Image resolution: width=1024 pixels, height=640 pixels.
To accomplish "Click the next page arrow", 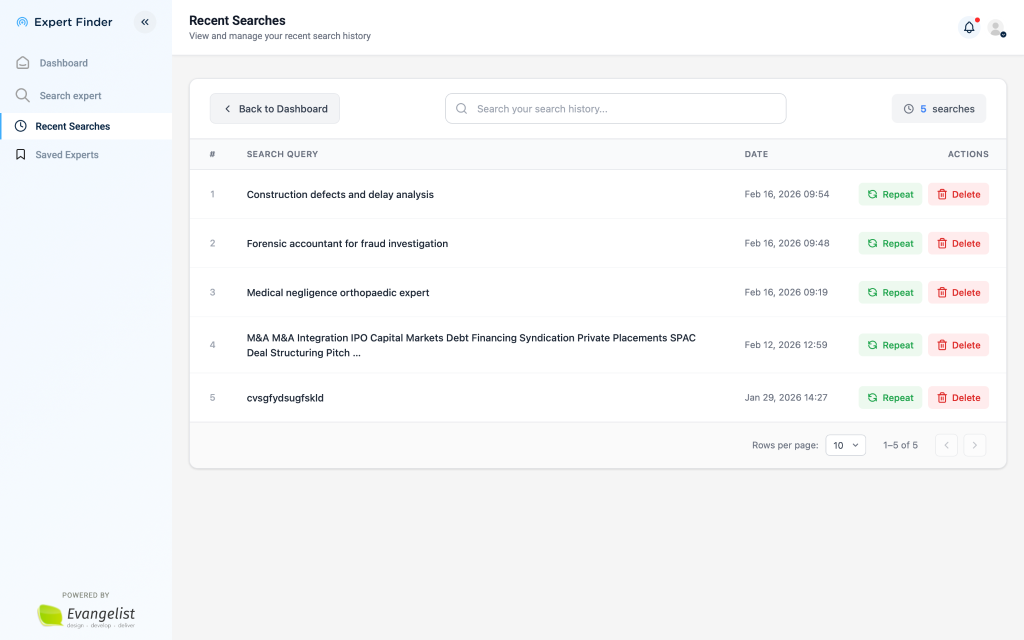I will (974, 445).
